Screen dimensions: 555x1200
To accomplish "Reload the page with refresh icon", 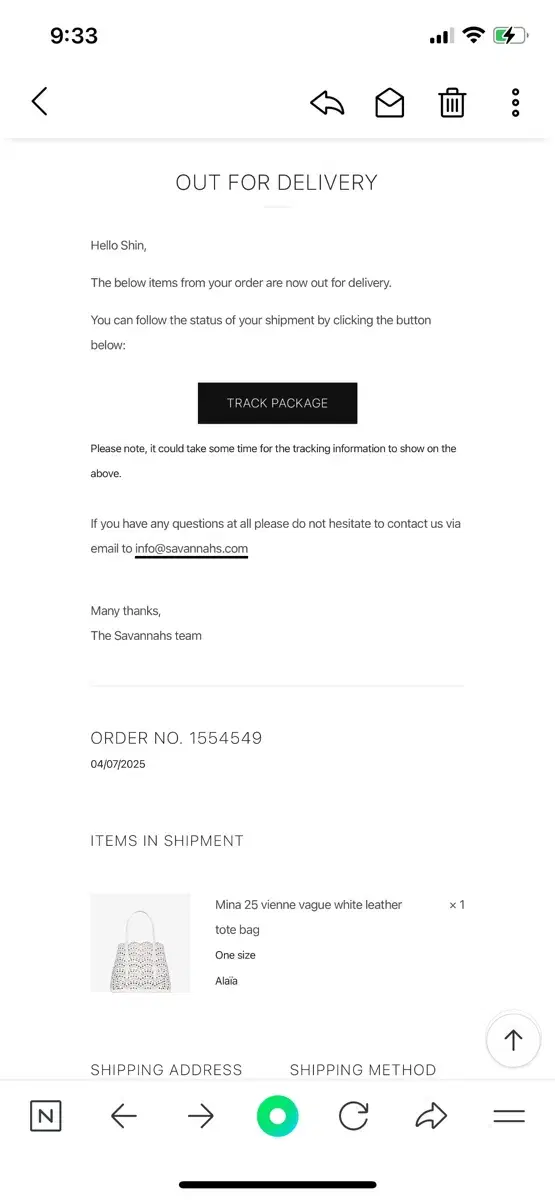I will click(x=354, y=1116).
